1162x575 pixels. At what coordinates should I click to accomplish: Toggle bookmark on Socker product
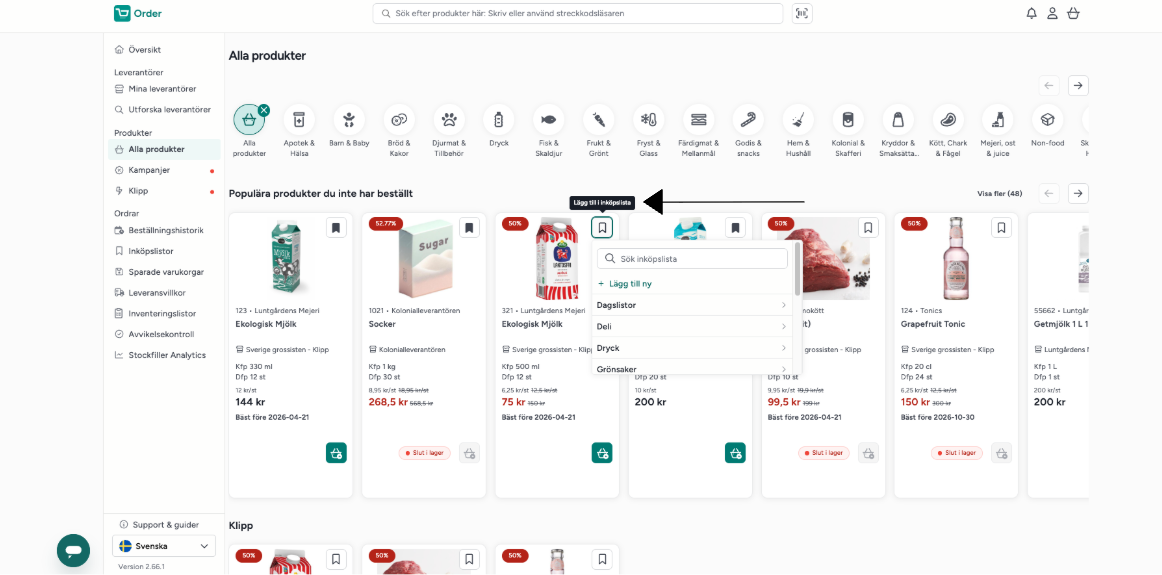469,227
